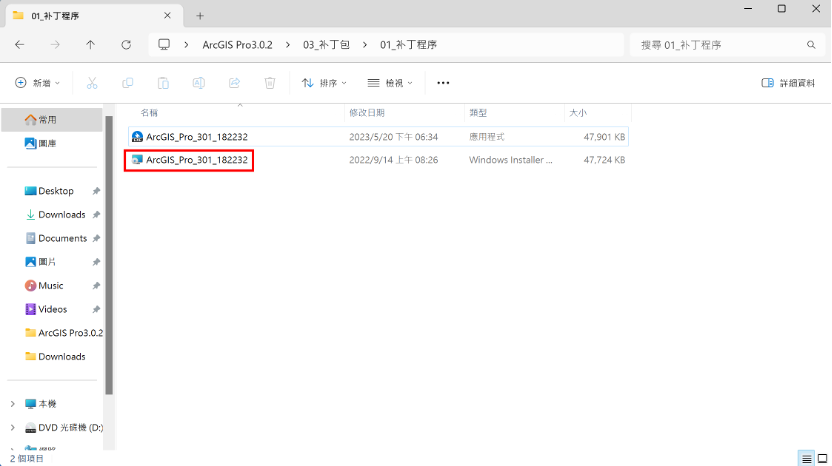Select the ArcGIS_Pro_301_182232 Windows Installer file
Screen dimensions: 832x466
point(378,160)
